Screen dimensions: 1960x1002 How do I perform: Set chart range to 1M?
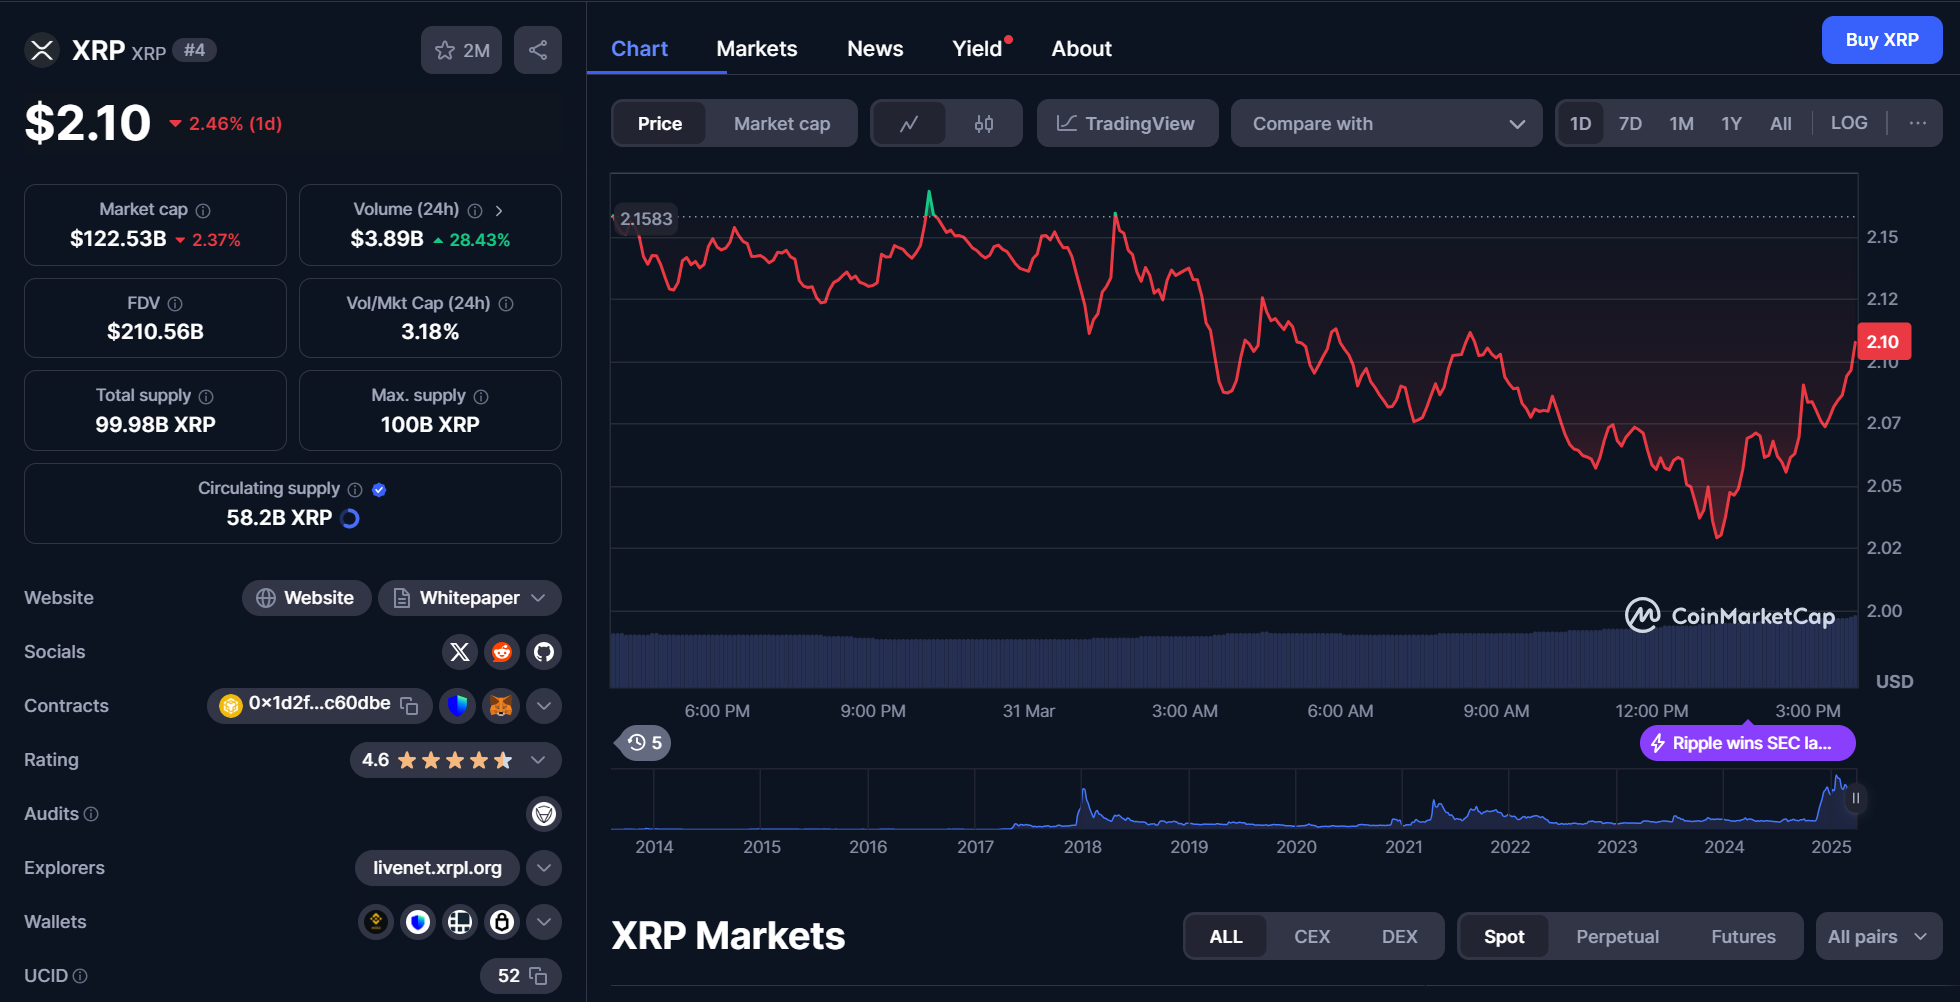click(x=1681, y=124)
